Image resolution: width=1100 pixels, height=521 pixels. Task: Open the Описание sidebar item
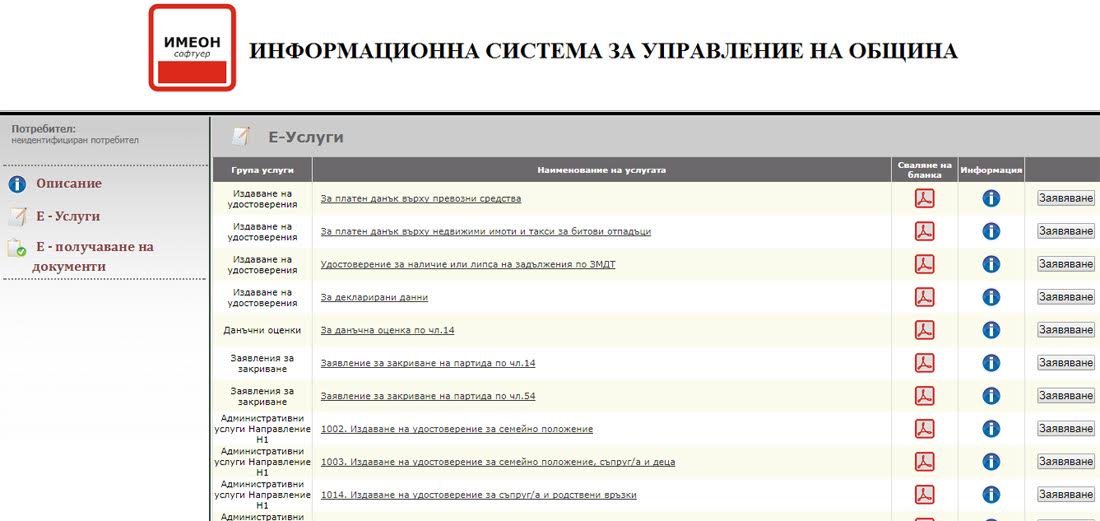point(69,184)
